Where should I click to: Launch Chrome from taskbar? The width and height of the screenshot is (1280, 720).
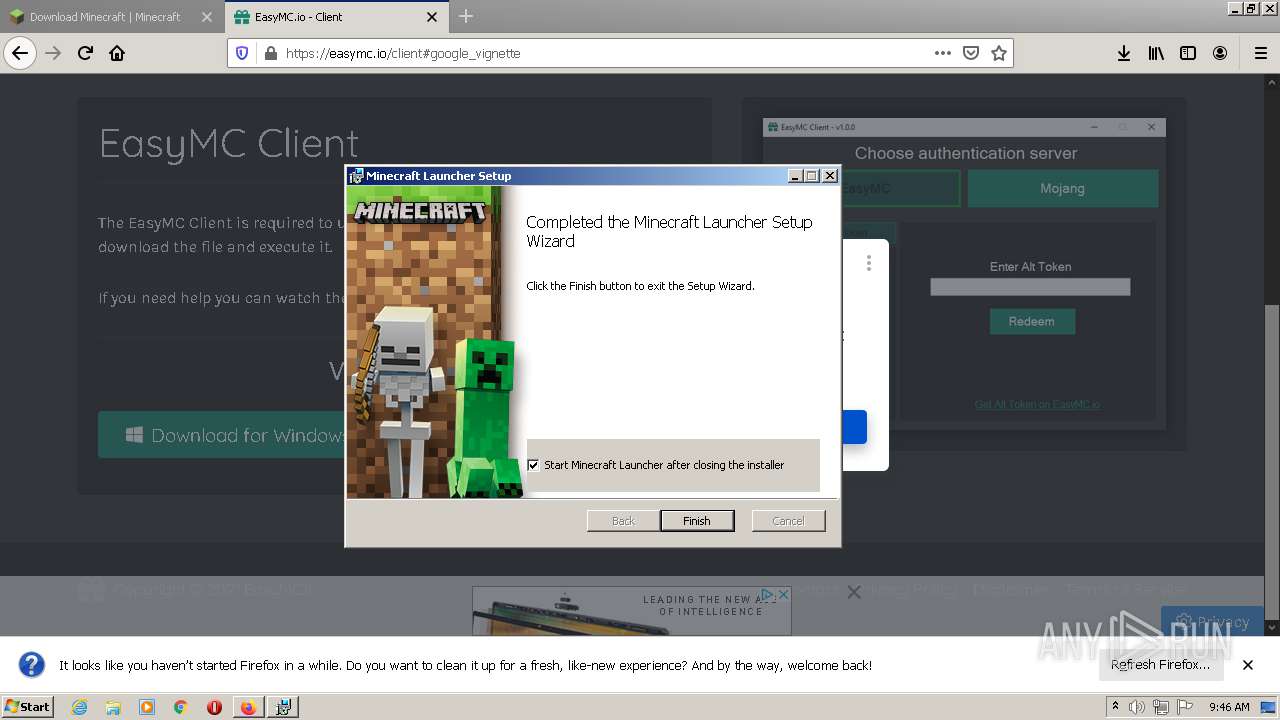pyautogui.click(x=180, y=707)
